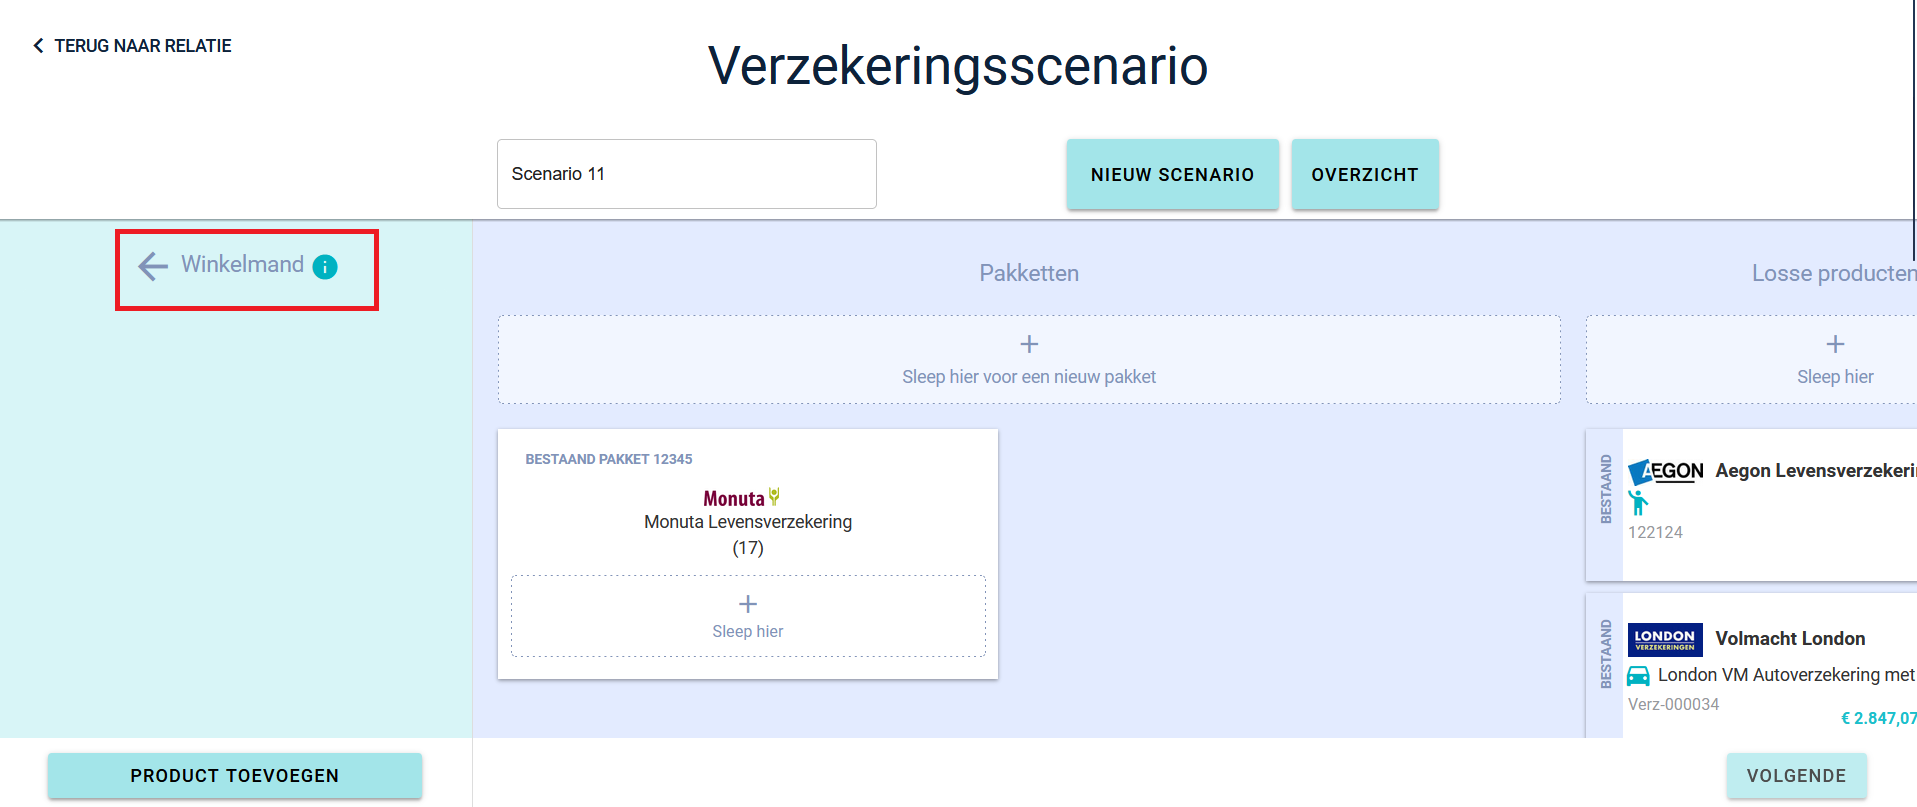The width and height of the screenshot is (1917, 807).
Task: Click the Monuta logo
Action: pyautogui.click(x=742, y=498)
